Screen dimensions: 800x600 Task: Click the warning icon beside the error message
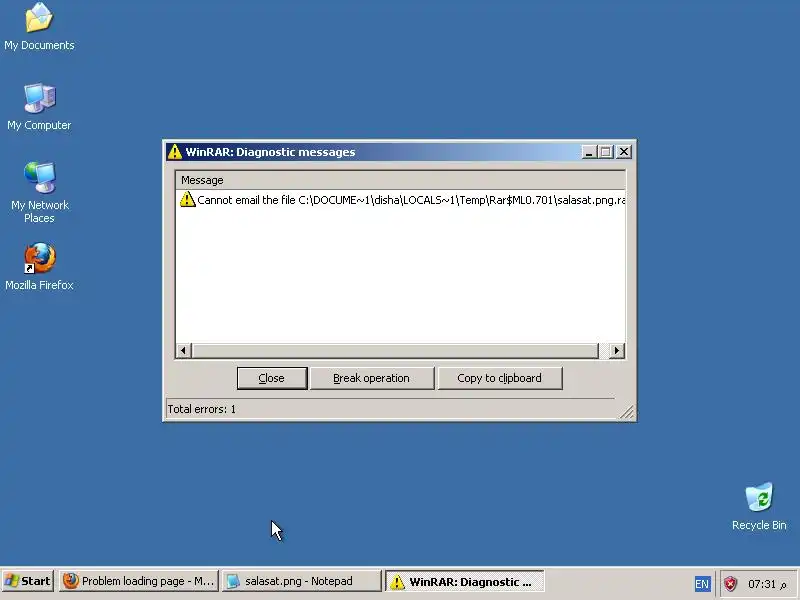click(x=187, y=199)
